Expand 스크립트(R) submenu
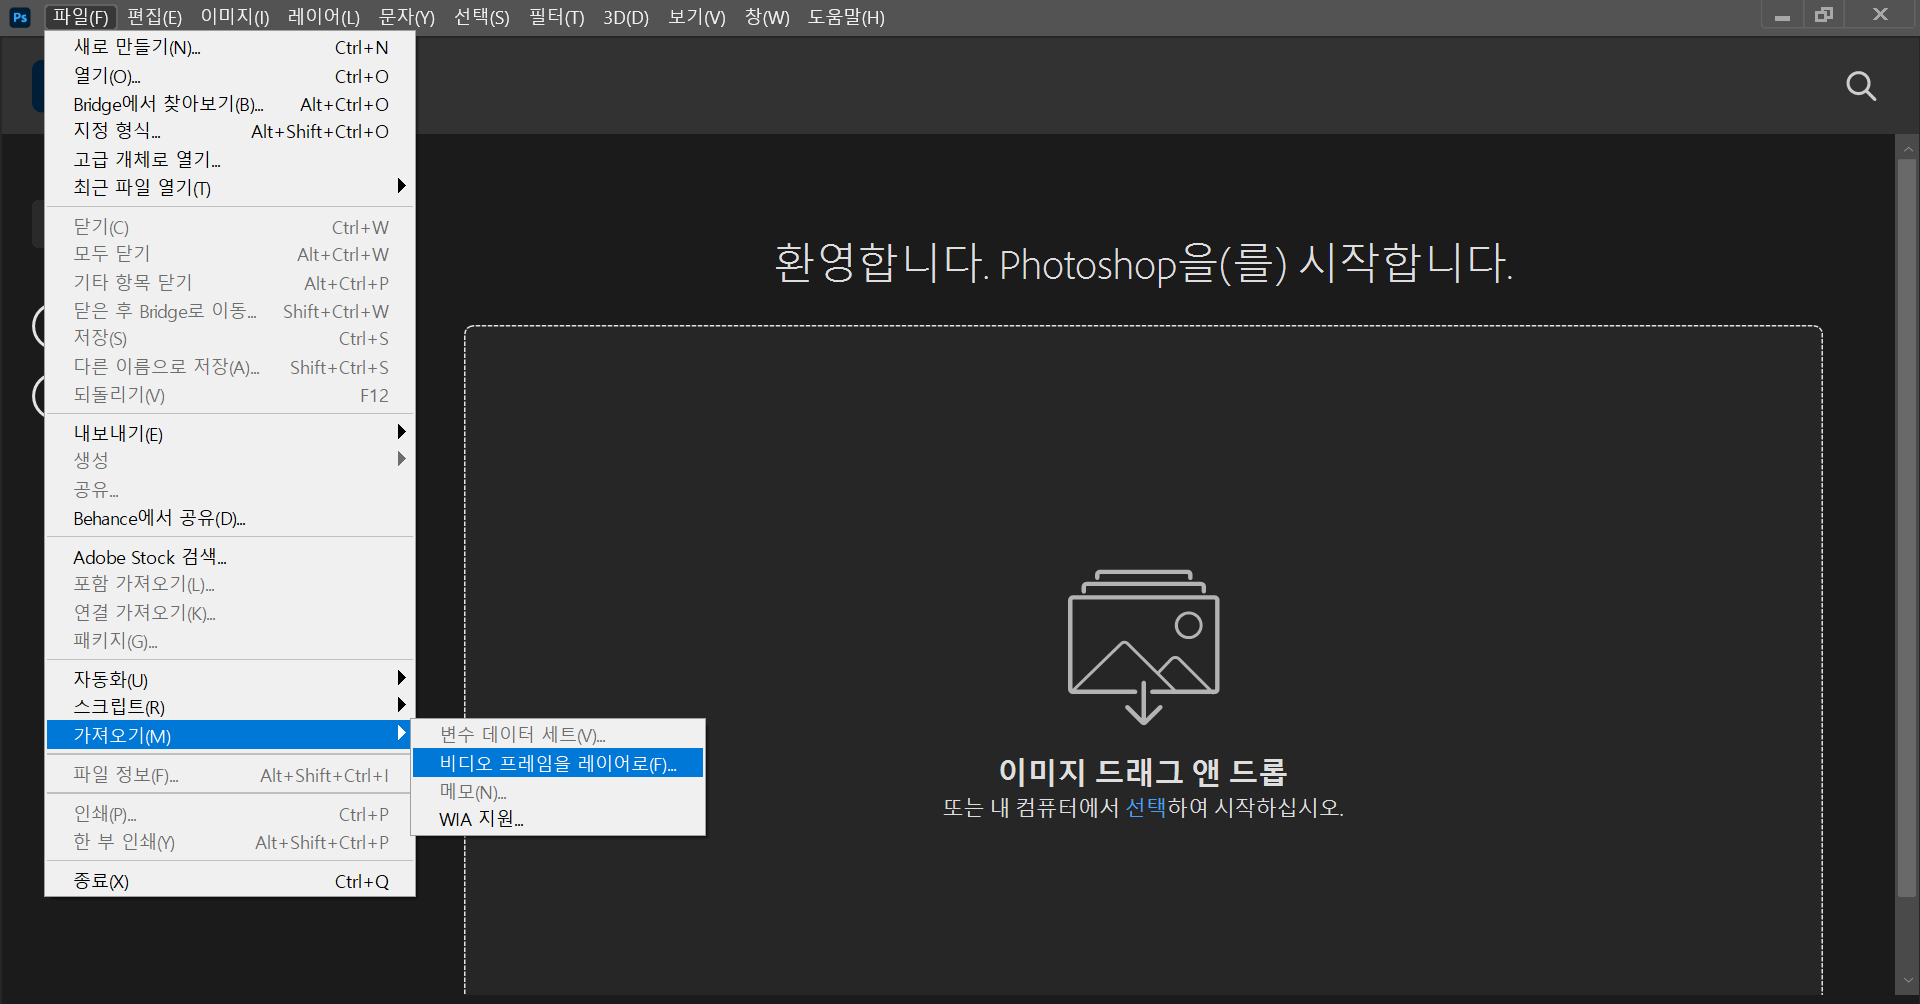 point(230,707)
